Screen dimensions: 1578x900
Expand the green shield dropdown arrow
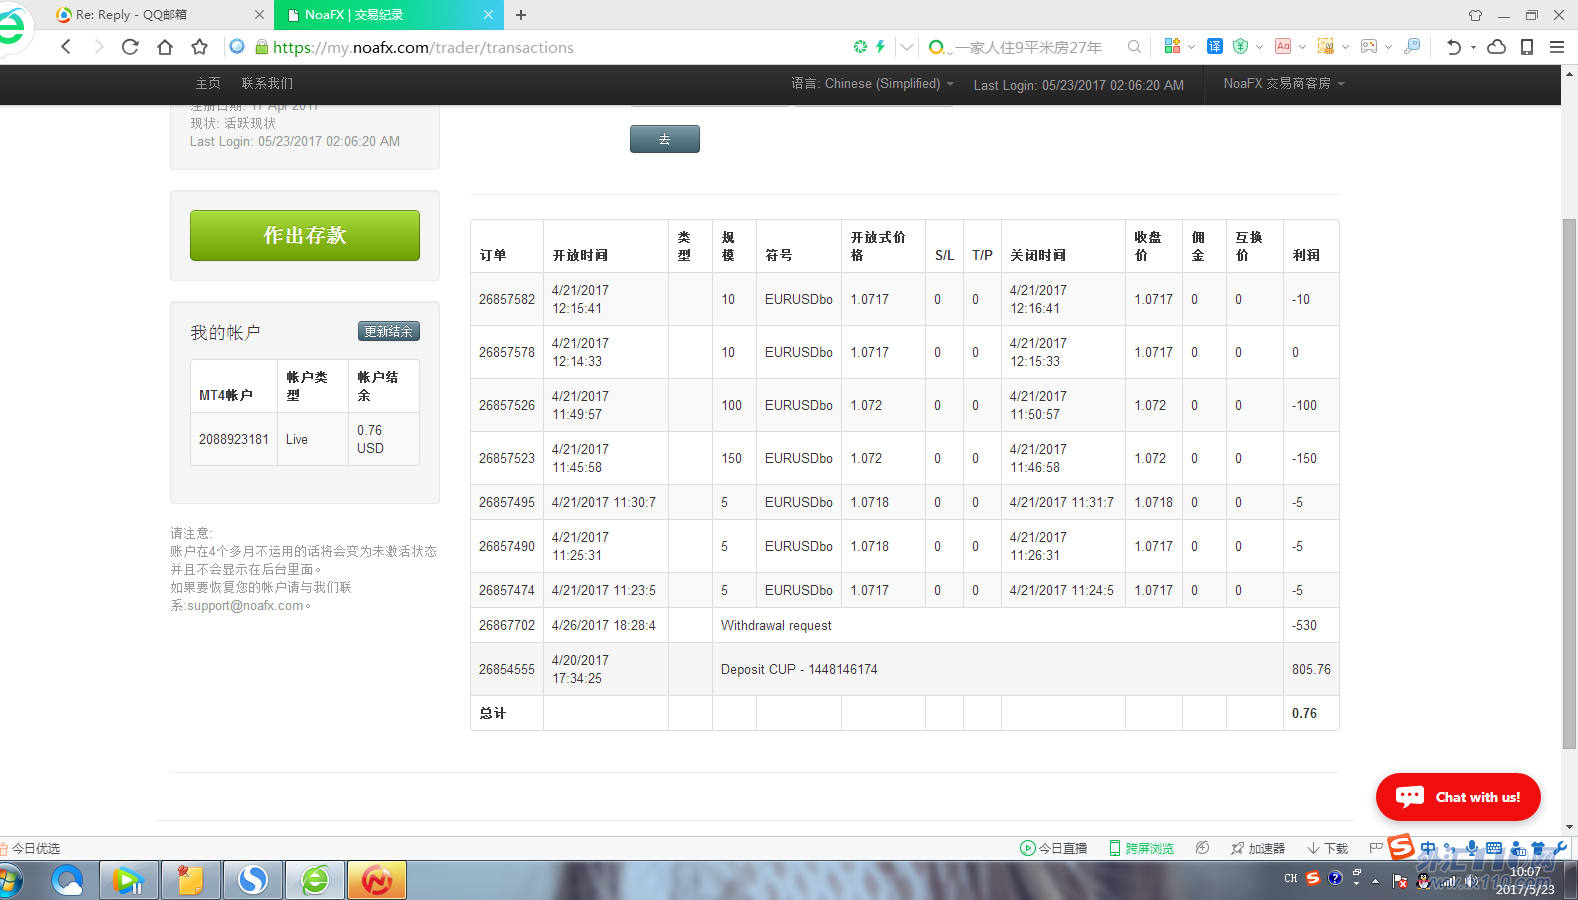pos(1259,47)
